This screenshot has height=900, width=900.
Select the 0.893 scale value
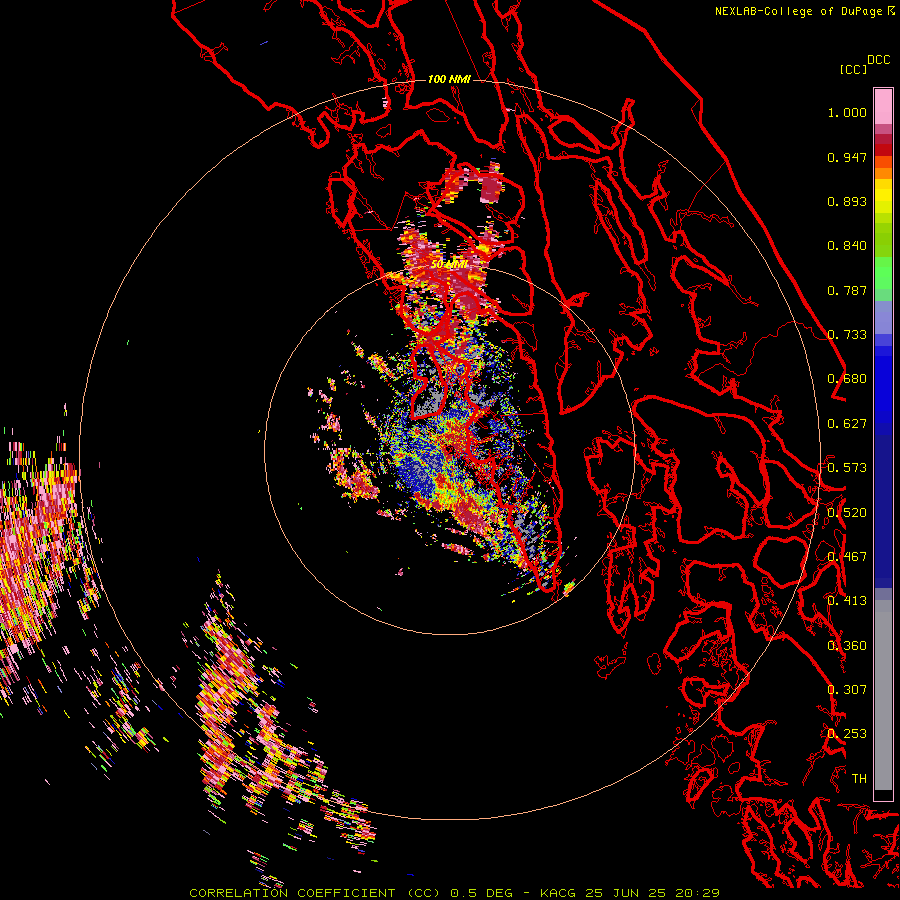pos(847,201)
